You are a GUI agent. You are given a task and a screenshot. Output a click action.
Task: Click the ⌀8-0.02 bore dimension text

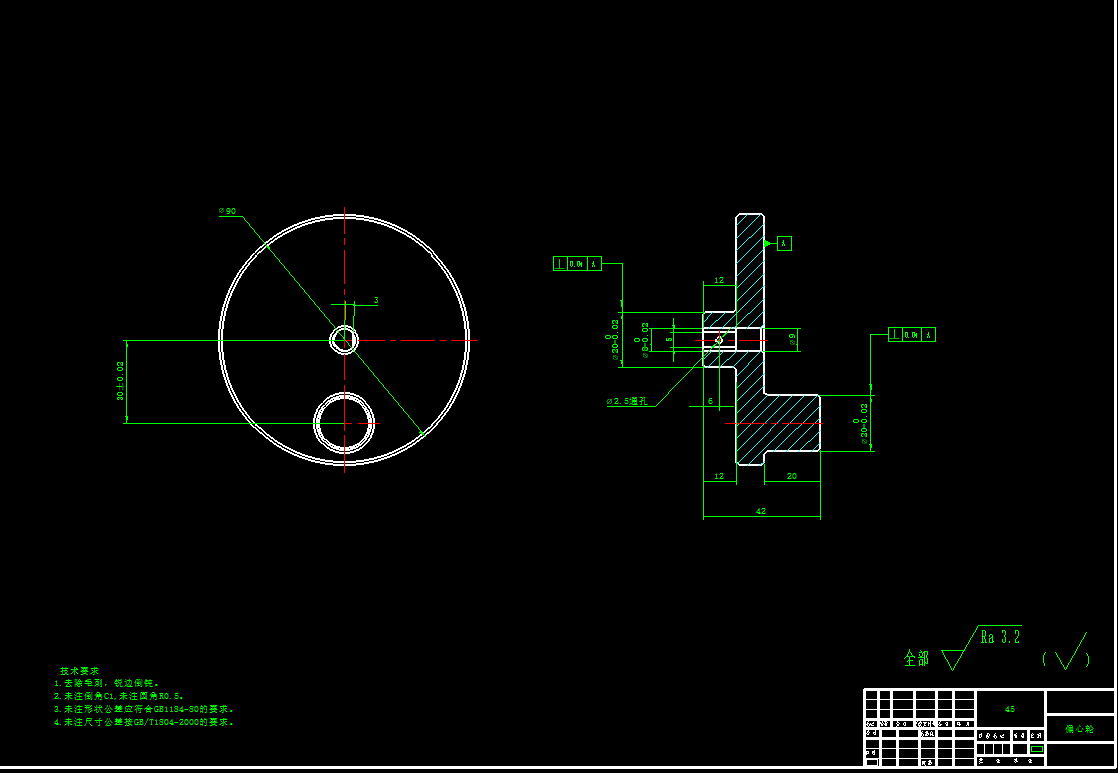point(642,340)
